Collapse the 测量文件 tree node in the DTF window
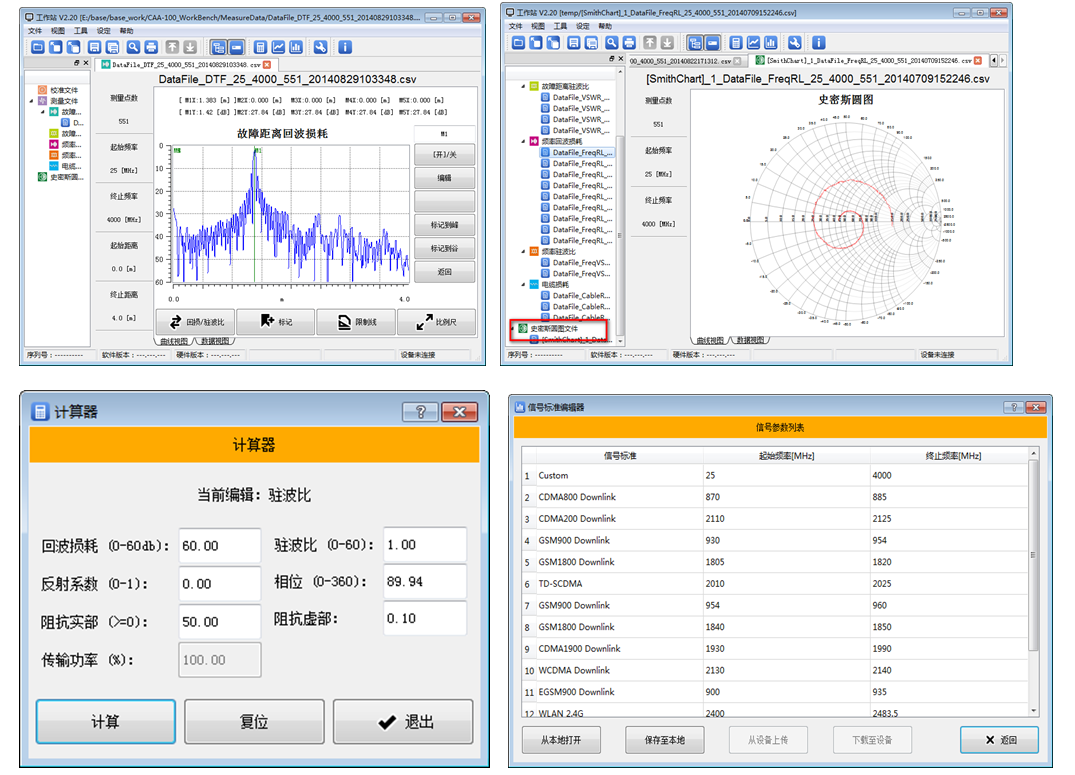The height and width of the screenshot is (775, 1075). pos(32,101)
